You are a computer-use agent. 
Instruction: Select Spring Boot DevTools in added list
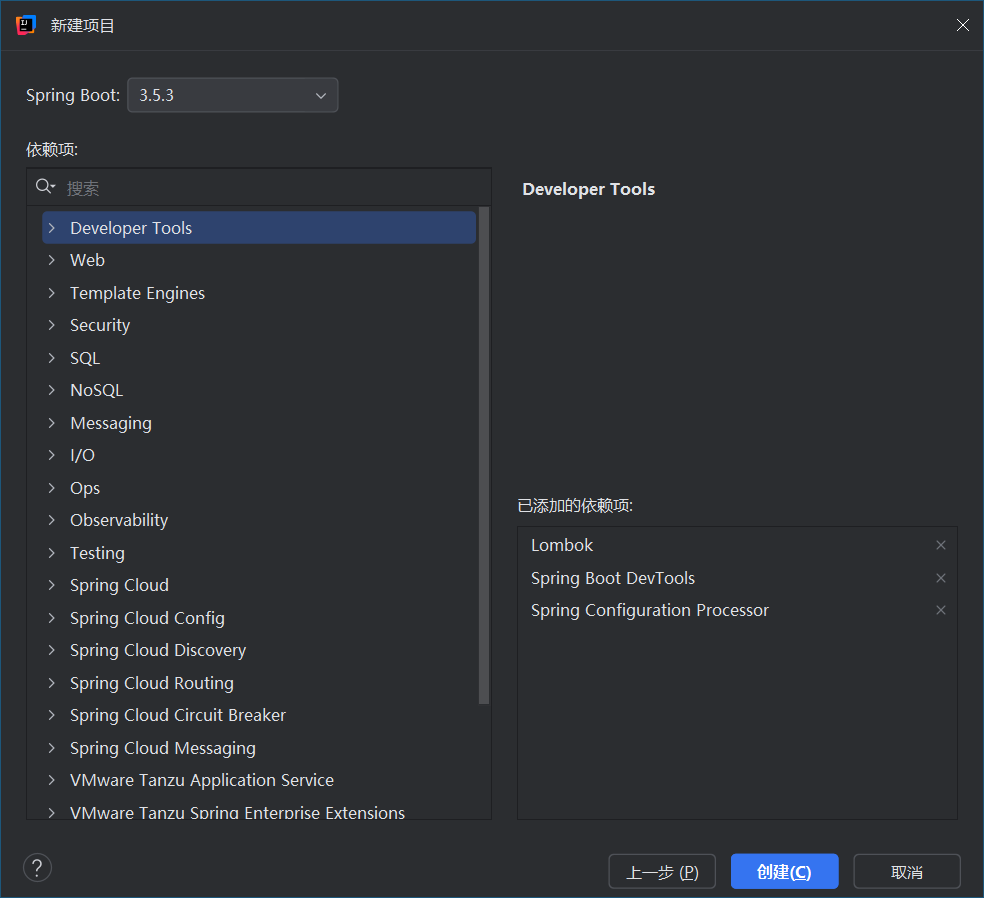tap(737, 578)
